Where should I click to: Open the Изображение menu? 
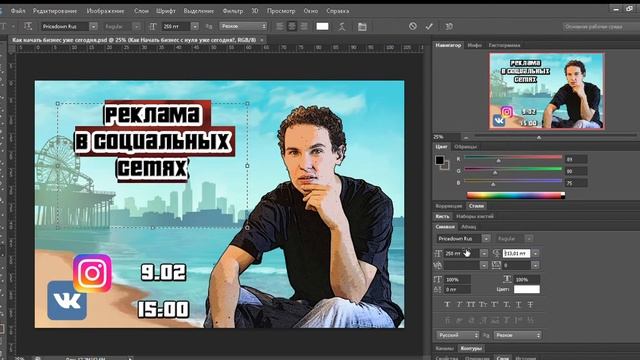(105, 11)
